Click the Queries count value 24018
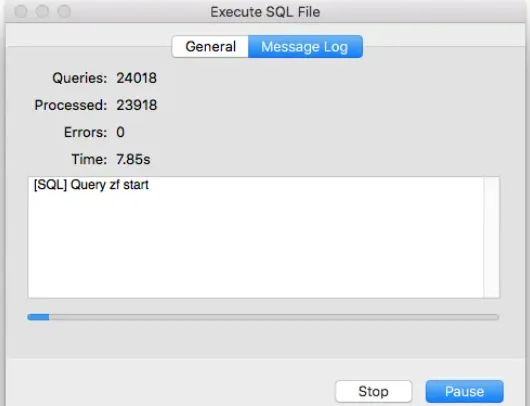530x406 pixels. (137, 78)
